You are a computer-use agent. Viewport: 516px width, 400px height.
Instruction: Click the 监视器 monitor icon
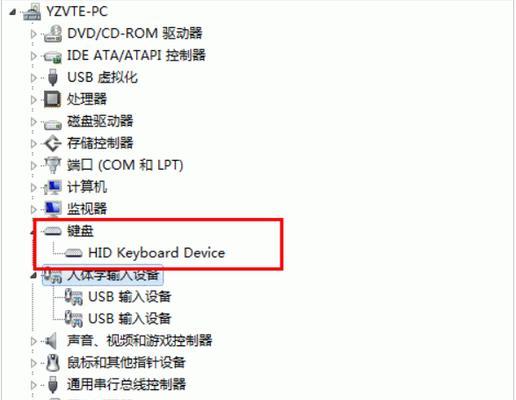click(53, 209)
